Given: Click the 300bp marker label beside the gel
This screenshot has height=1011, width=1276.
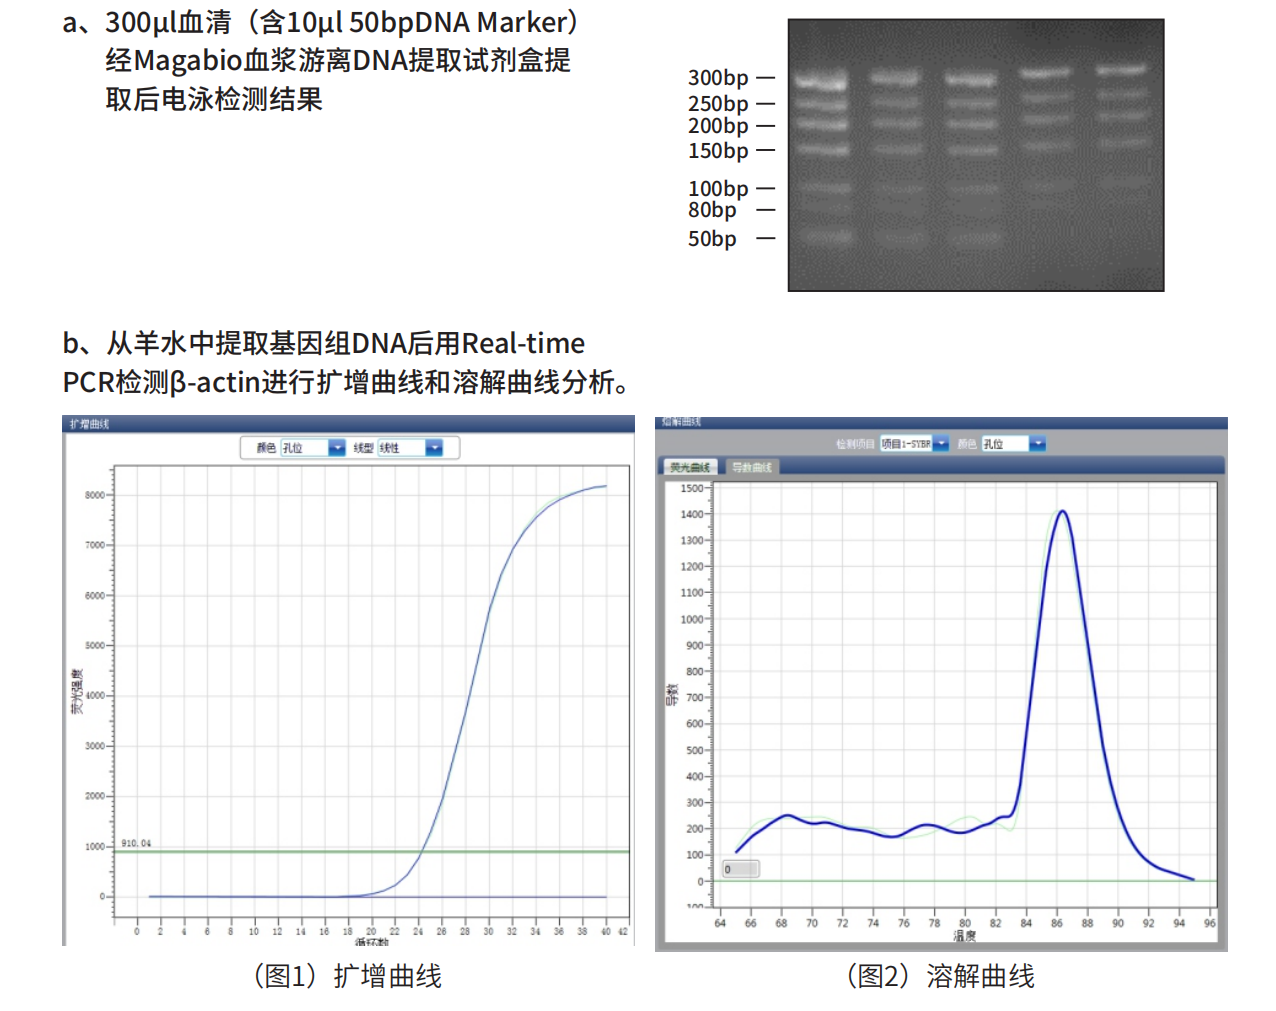Looking at the screenshot, I should tap(718, 78).
